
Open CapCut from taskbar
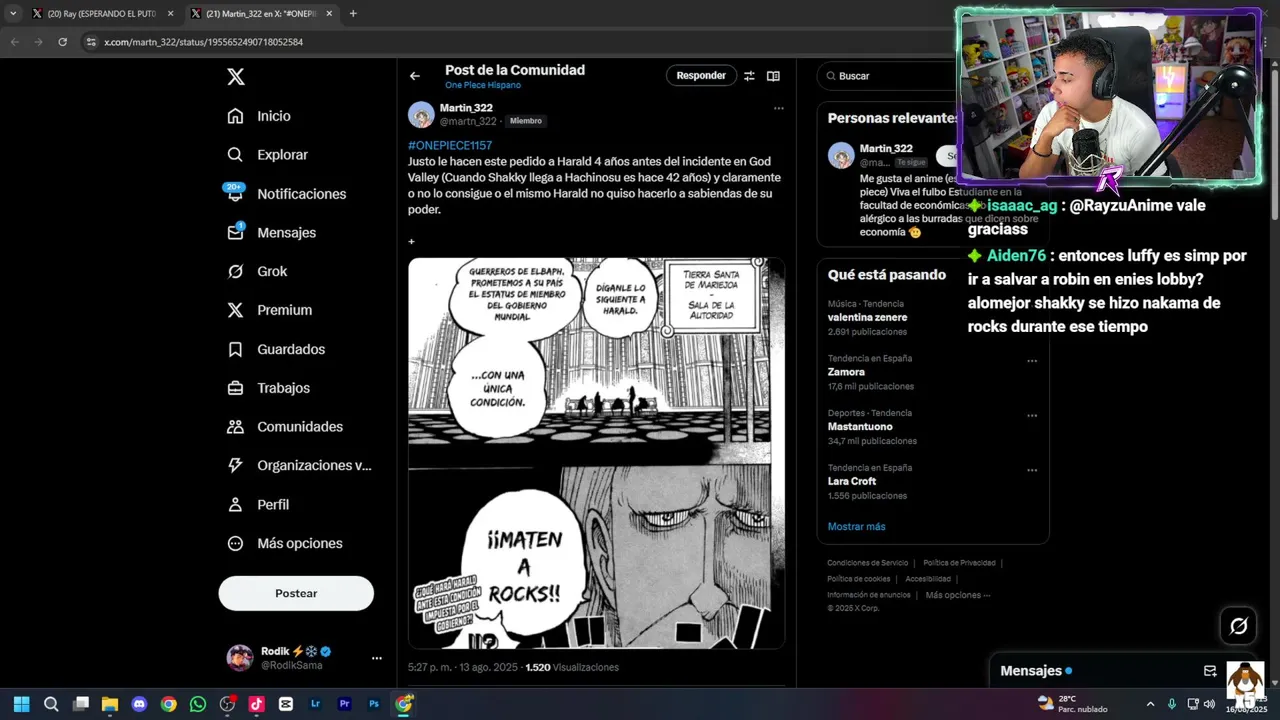click(x=286, y=704)
